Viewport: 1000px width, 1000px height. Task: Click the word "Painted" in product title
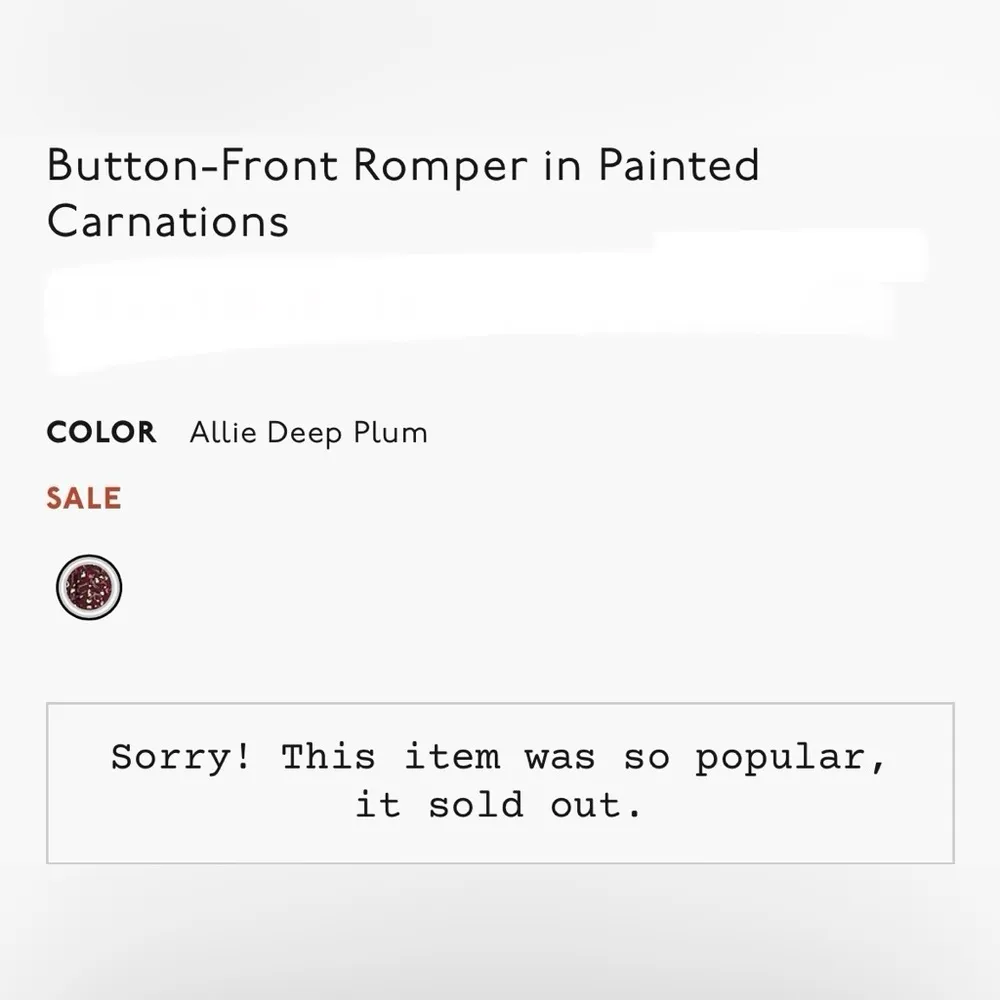[679, 165]
